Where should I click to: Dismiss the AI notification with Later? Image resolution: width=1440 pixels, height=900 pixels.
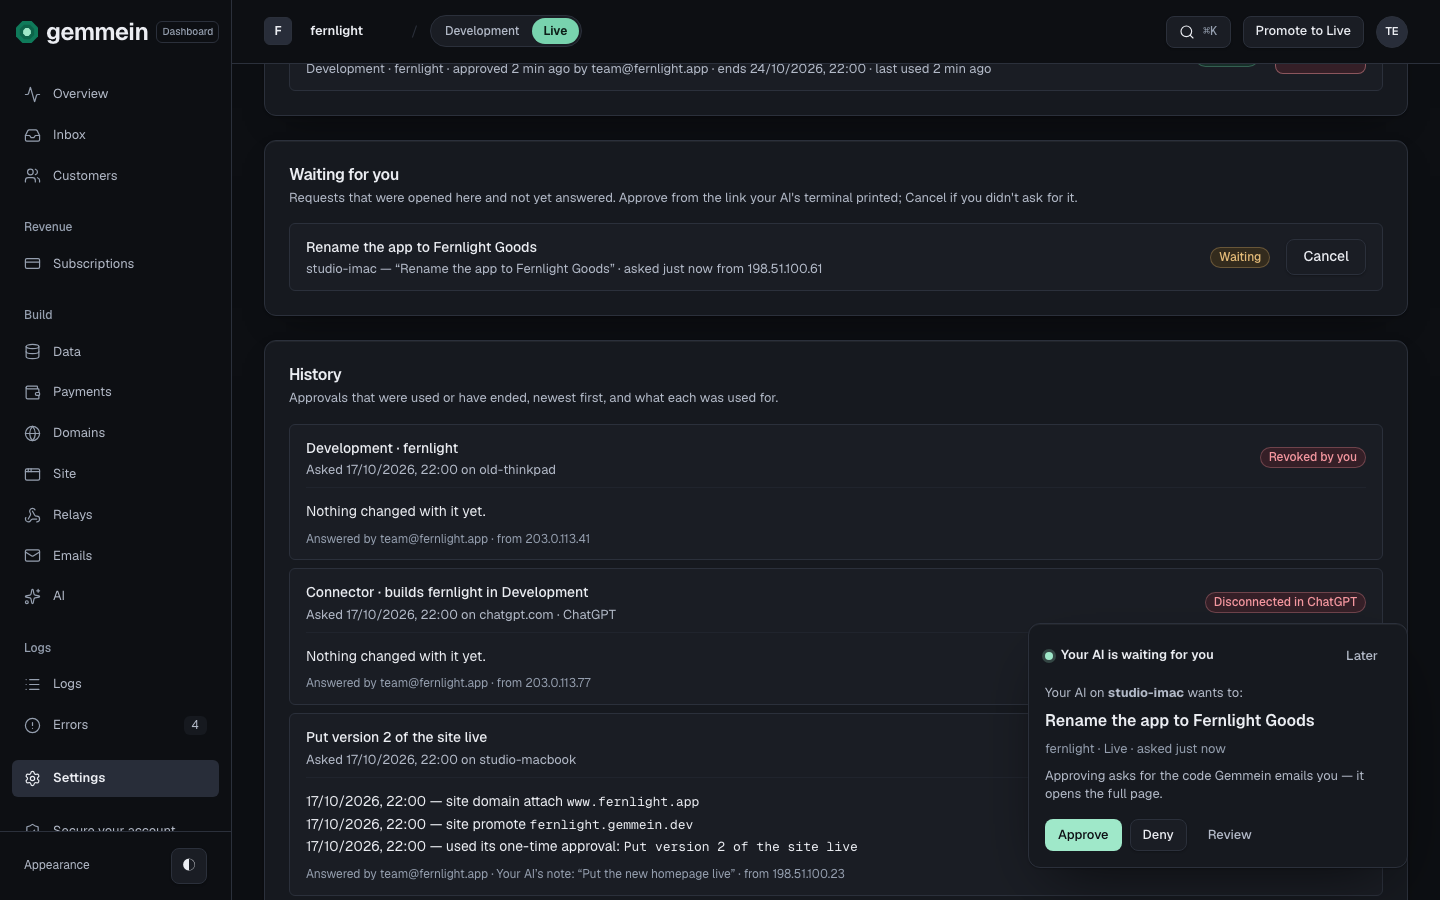[x=1361, y=656]
